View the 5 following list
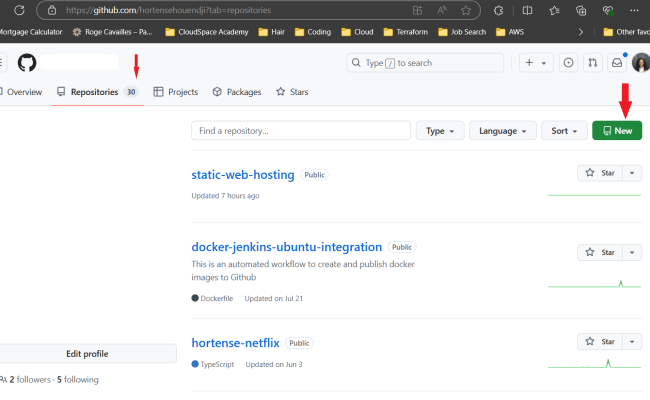The width and height of the screenshot is (650, 400). (78, 380)
